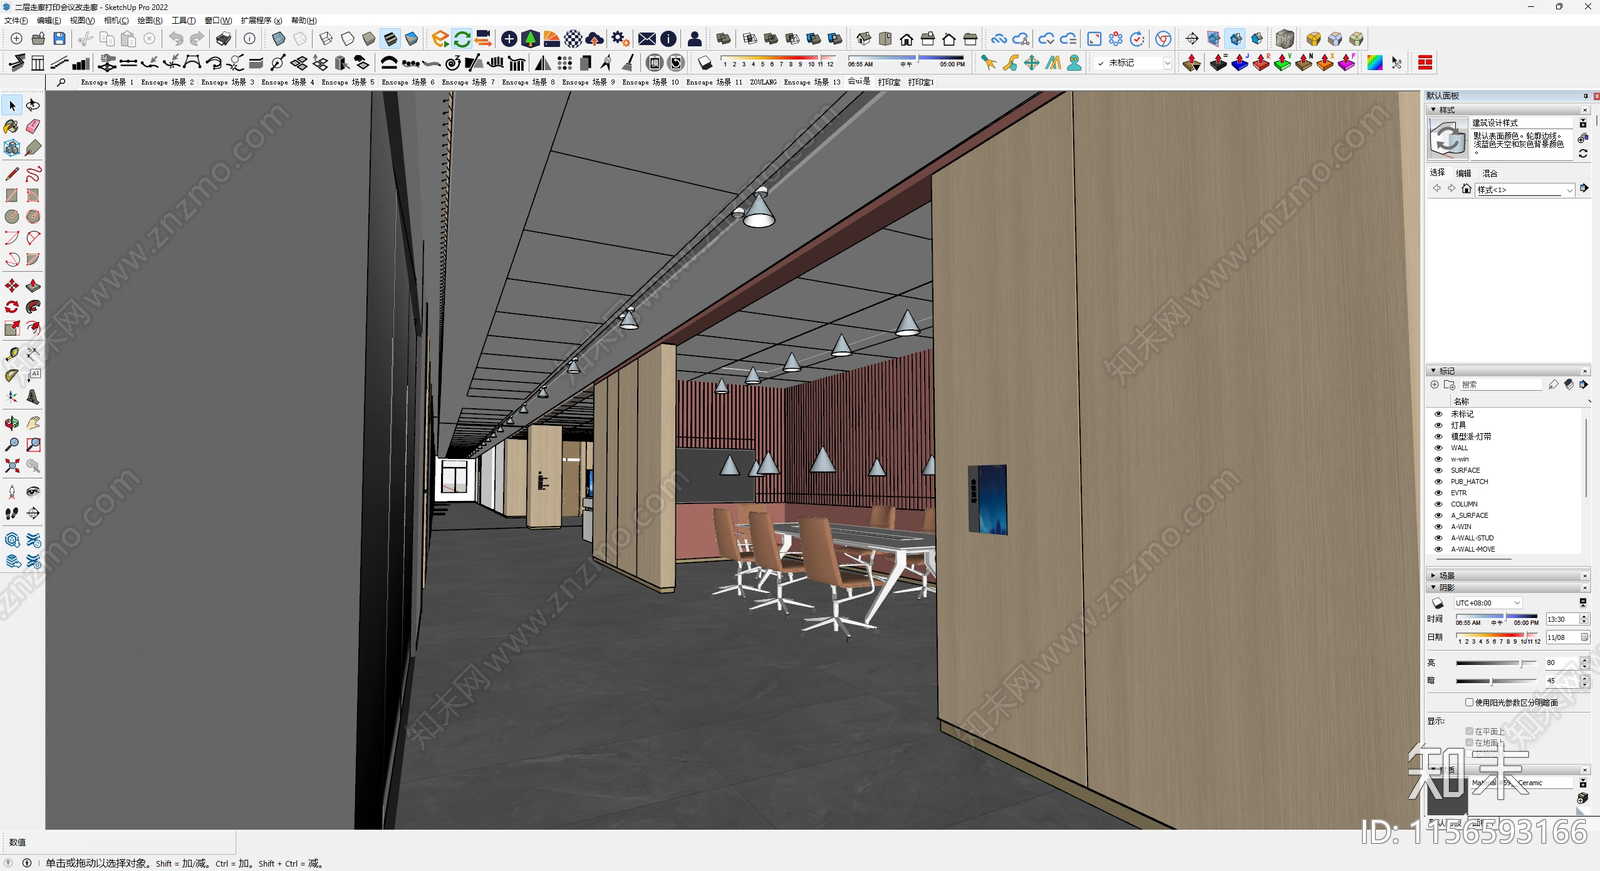Click the add tag folder icon
This screenshot has height=871, width=1600.
[1449, 384]
